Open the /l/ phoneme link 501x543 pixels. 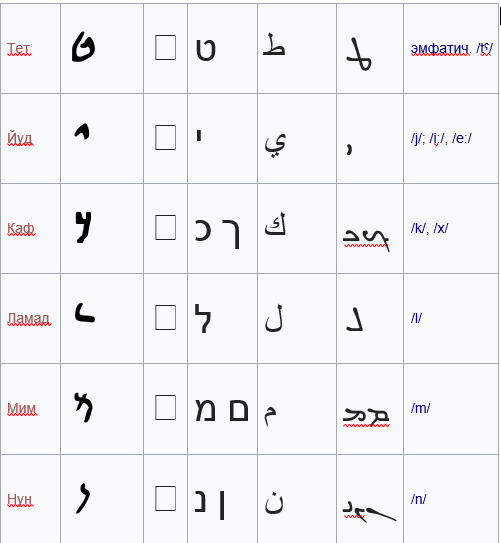416,319
